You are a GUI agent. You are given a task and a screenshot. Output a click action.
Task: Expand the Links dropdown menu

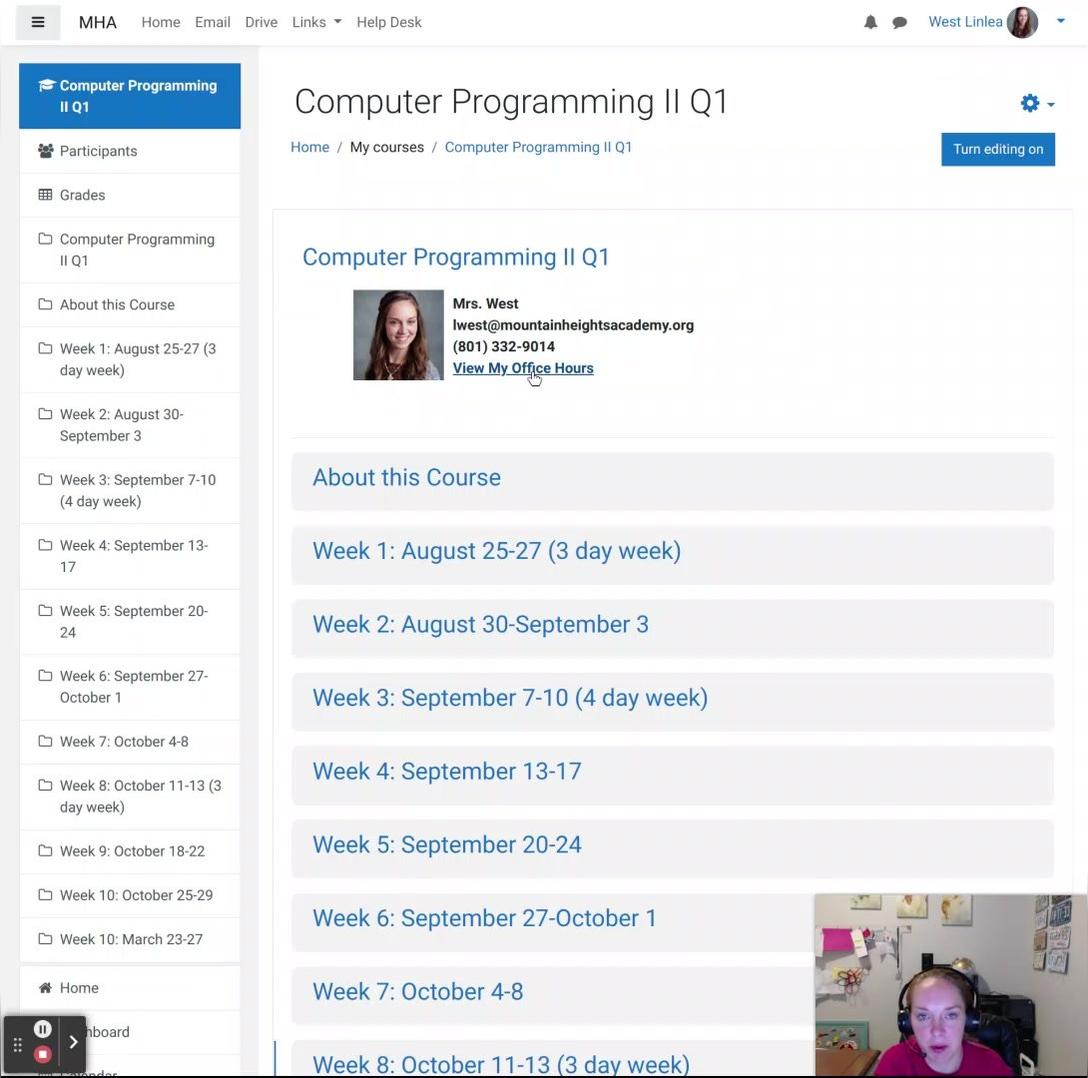coord(316,22)
